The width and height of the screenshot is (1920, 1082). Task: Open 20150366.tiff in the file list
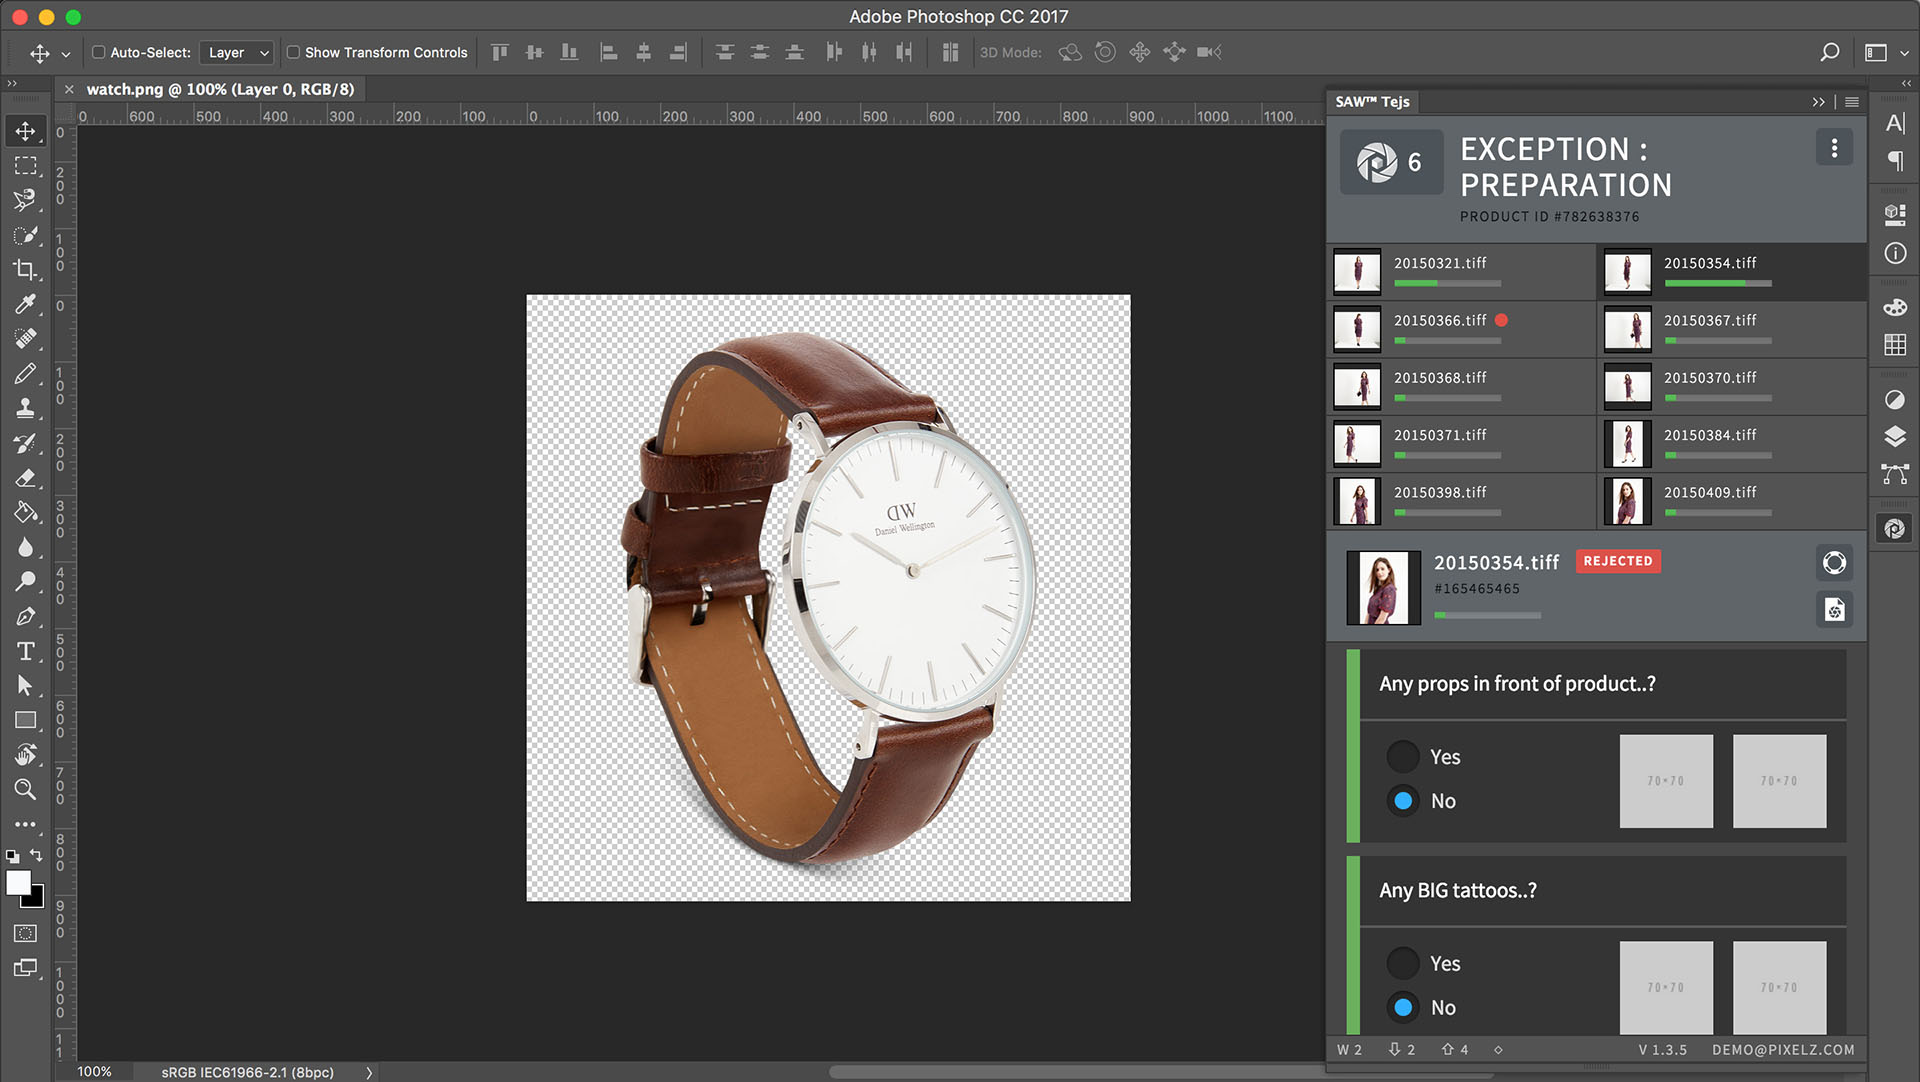tap(1440, 321)
